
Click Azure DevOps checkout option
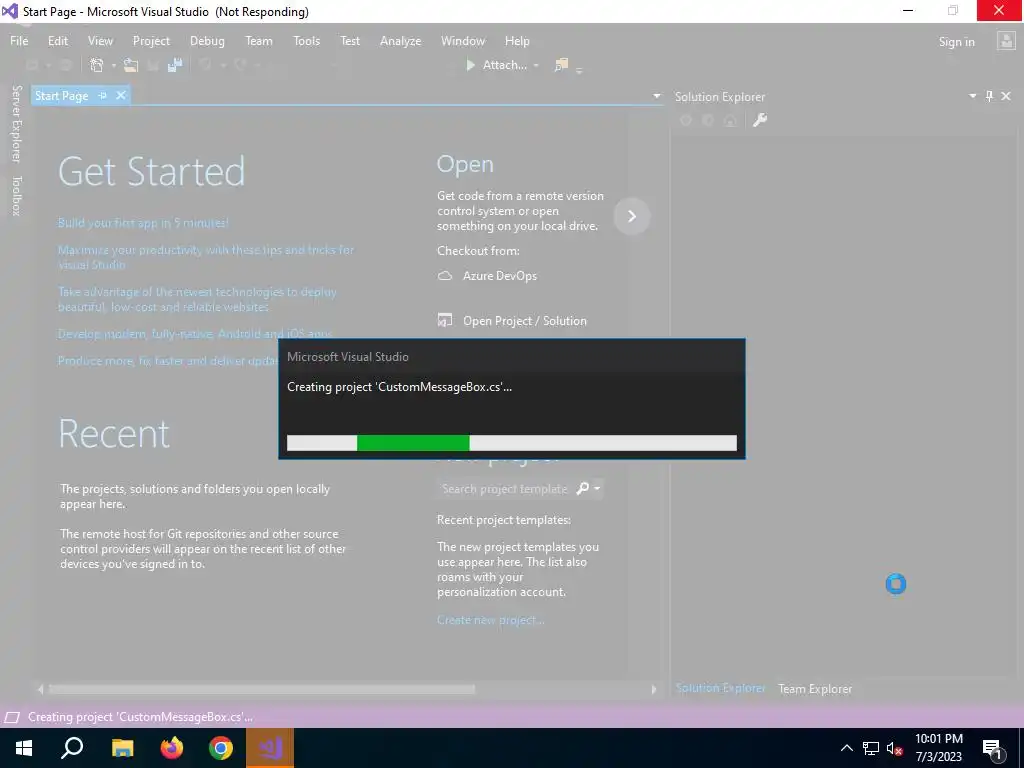point(500,276)
